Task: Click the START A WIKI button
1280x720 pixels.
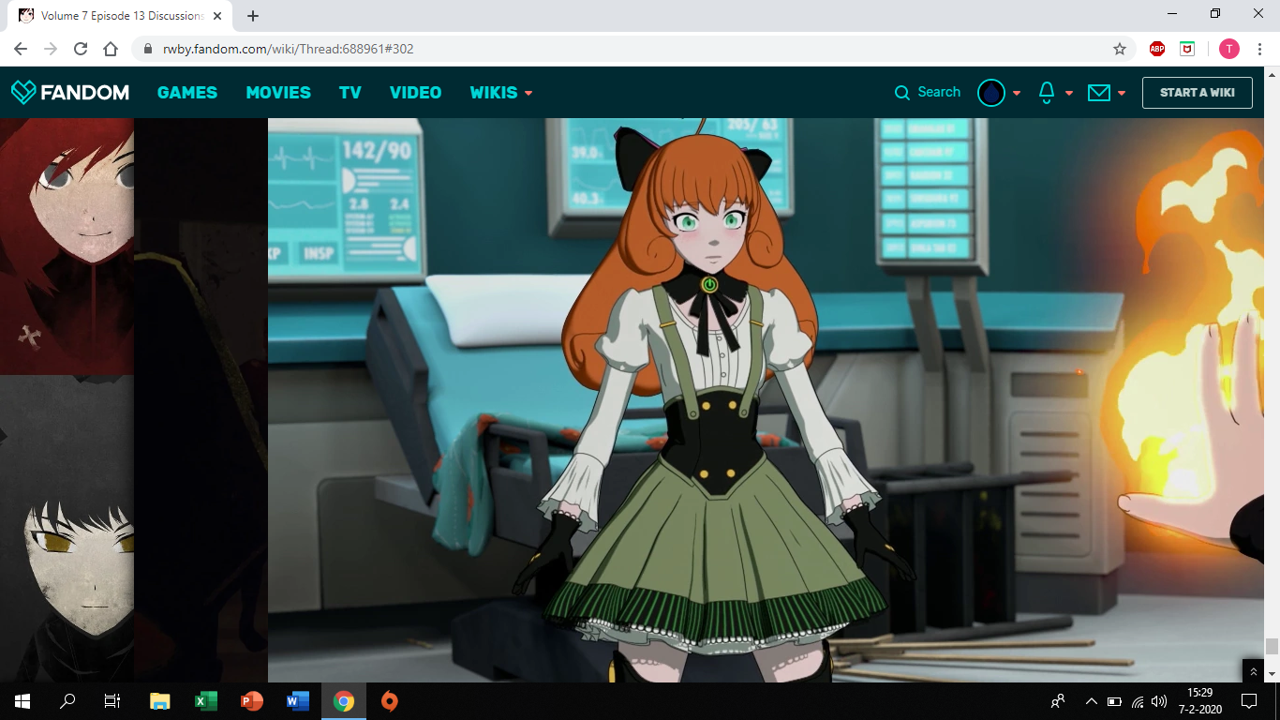Action: (1197, 93)
